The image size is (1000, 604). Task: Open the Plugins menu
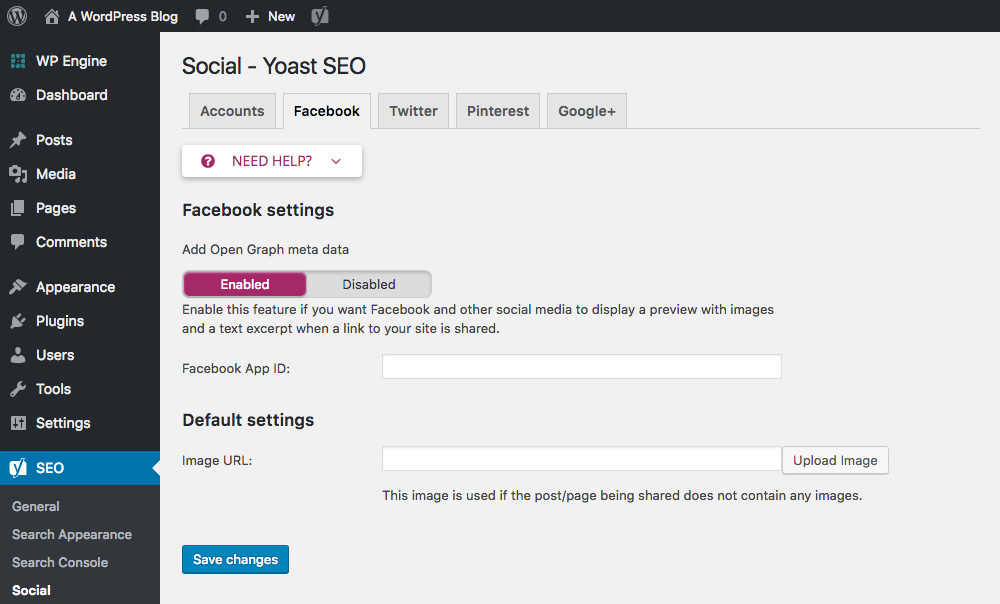60,321
